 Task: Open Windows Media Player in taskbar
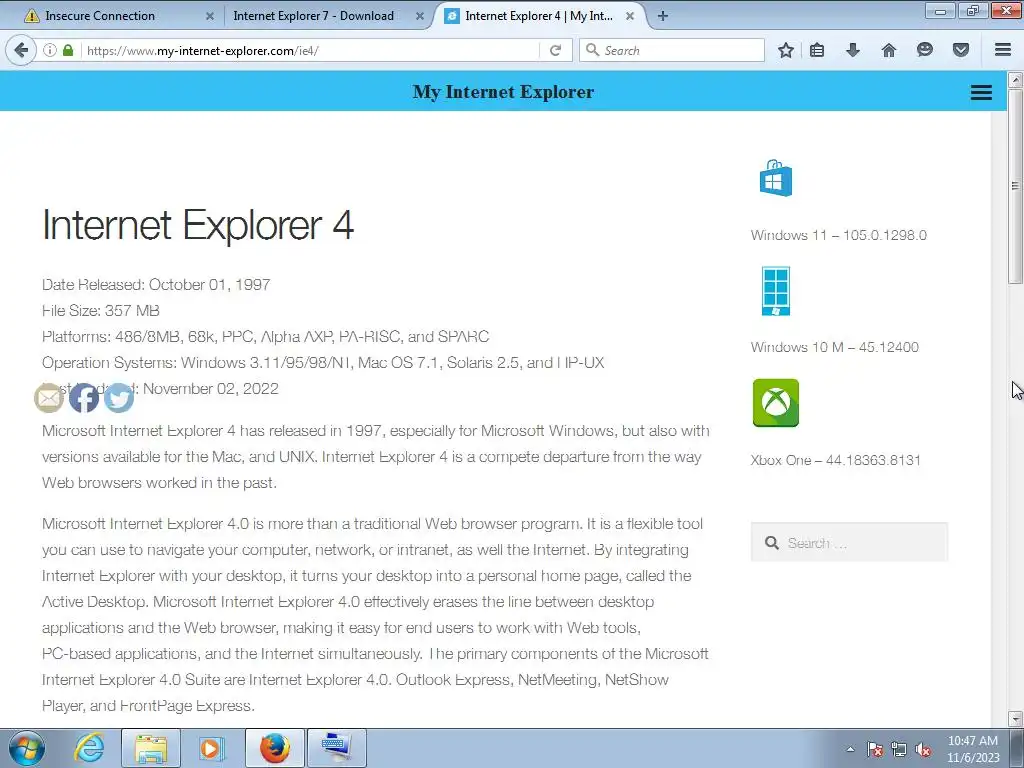[x=212, y=748]
